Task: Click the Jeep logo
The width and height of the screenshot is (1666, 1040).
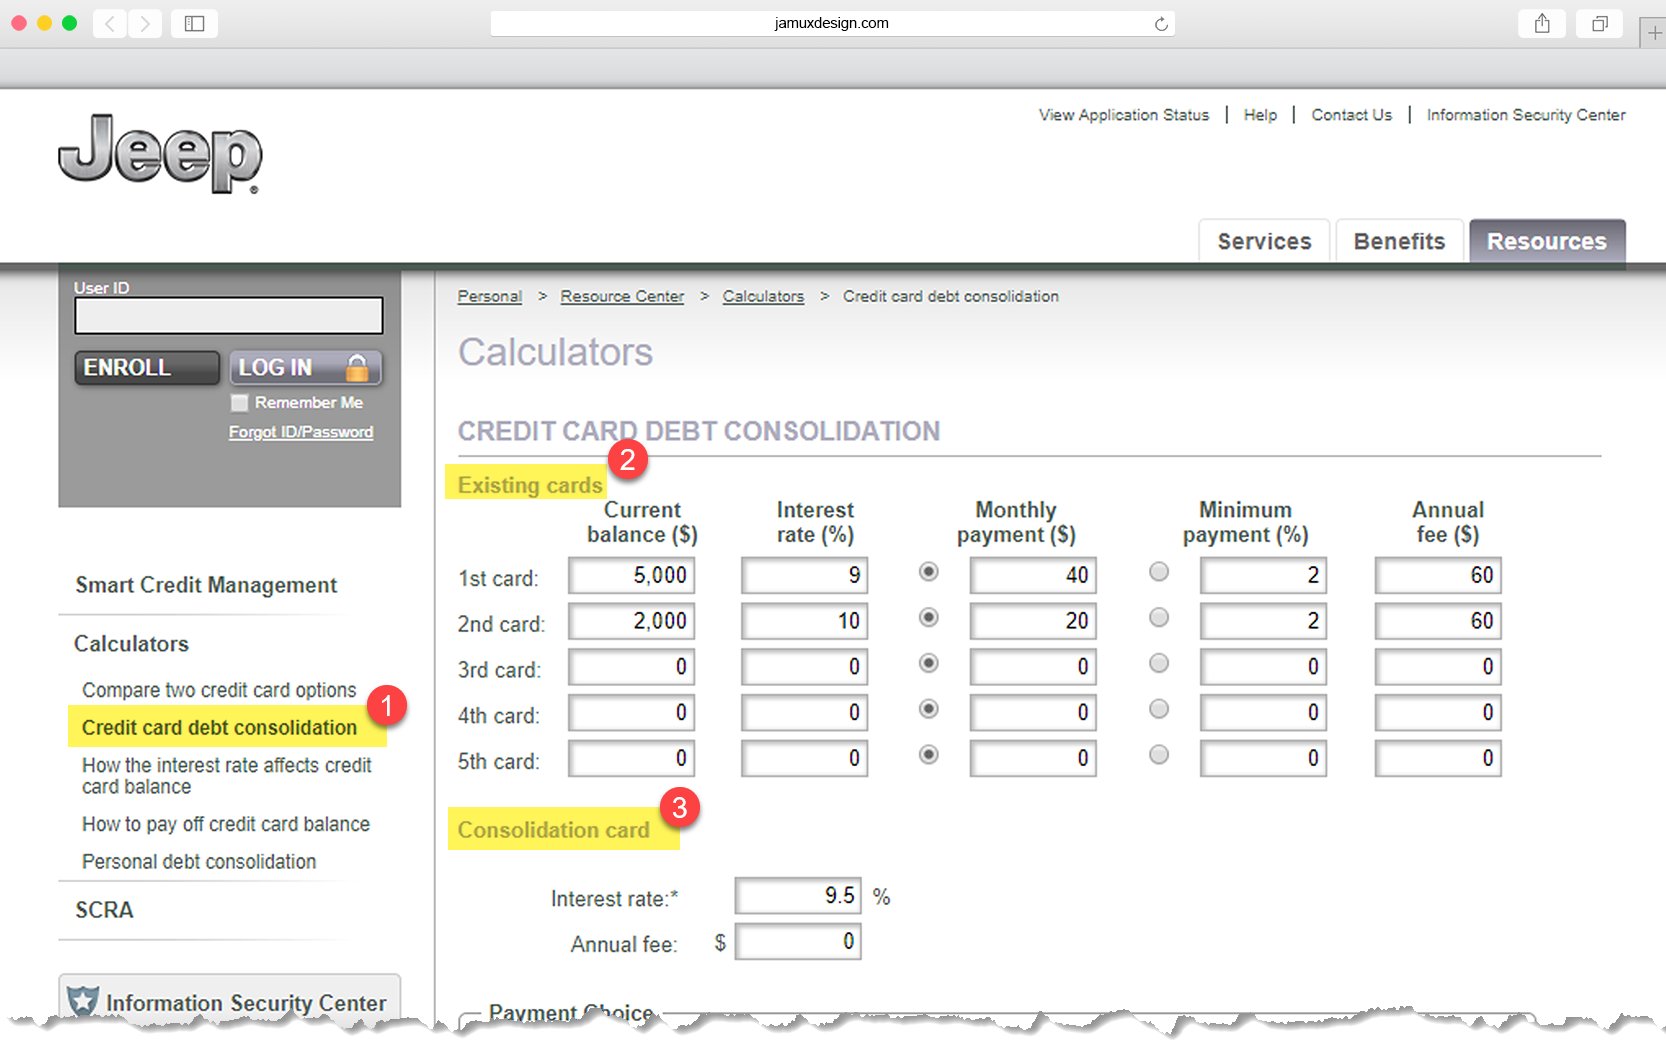Action: click(160, 153)
